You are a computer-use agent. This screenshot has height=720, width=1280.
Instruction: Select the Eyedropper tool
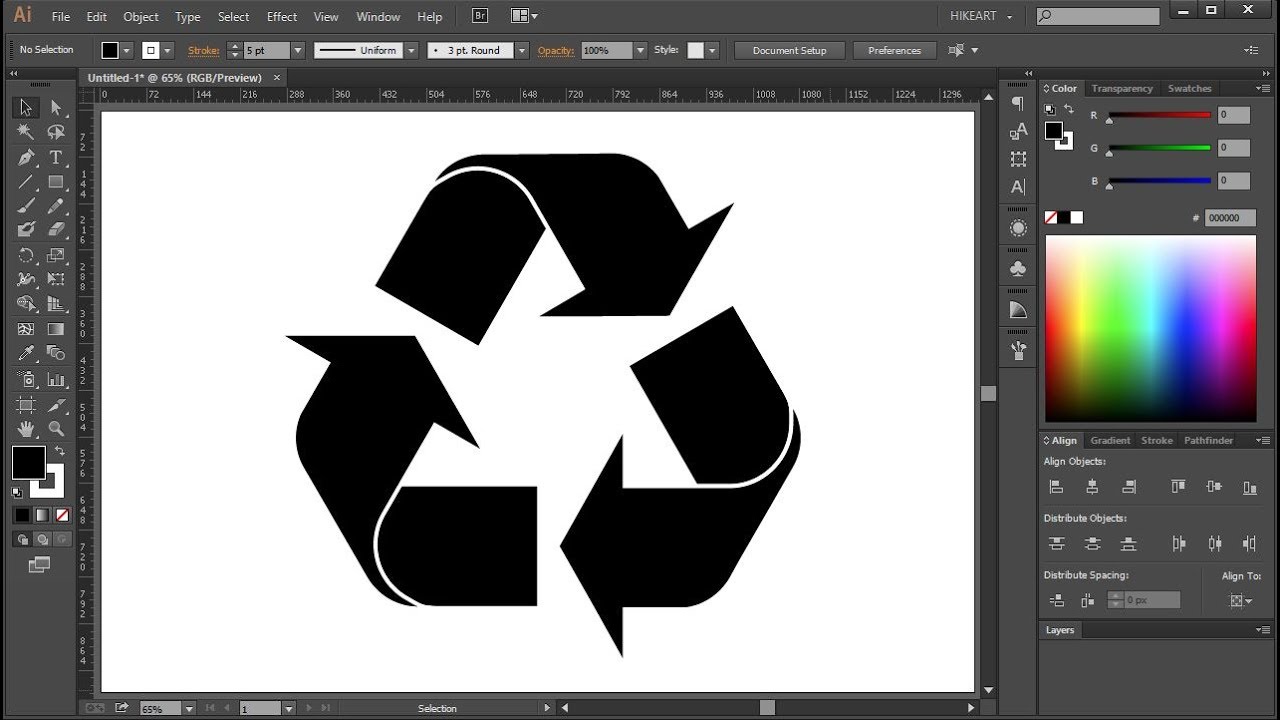[x=26, y=353]
